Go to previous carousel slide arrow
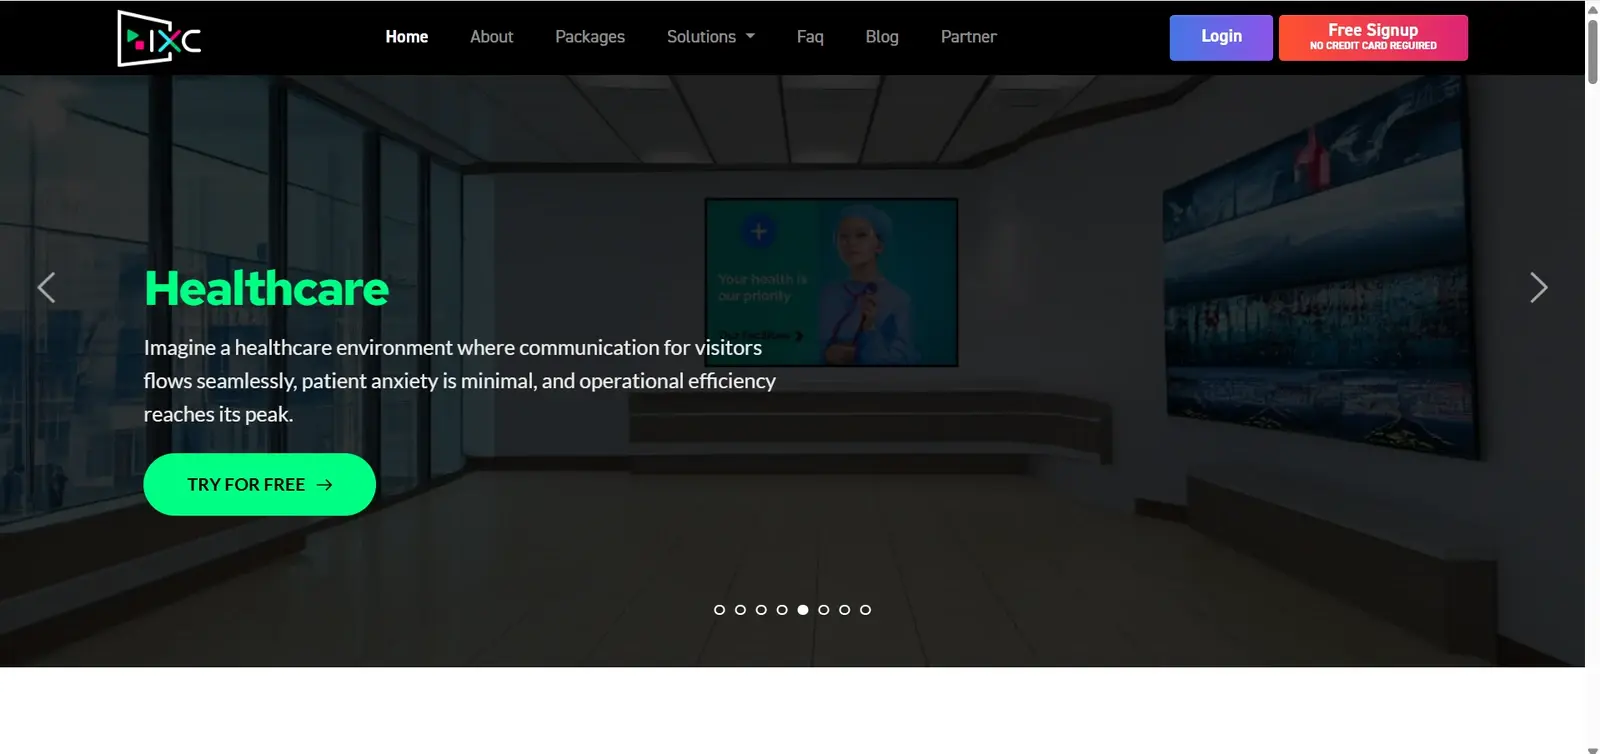Image resolution: width=1600 pixels, height=754 pixels. point(46,288)
